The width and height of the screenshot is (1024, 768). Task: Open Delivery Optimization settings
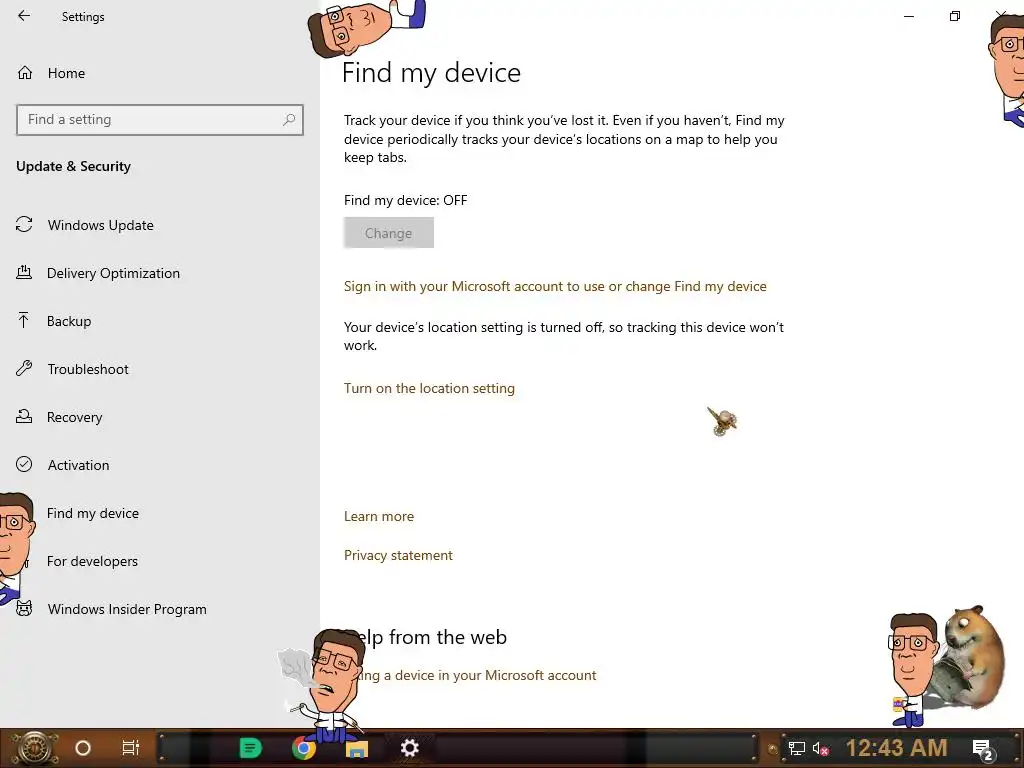(113, 273)
